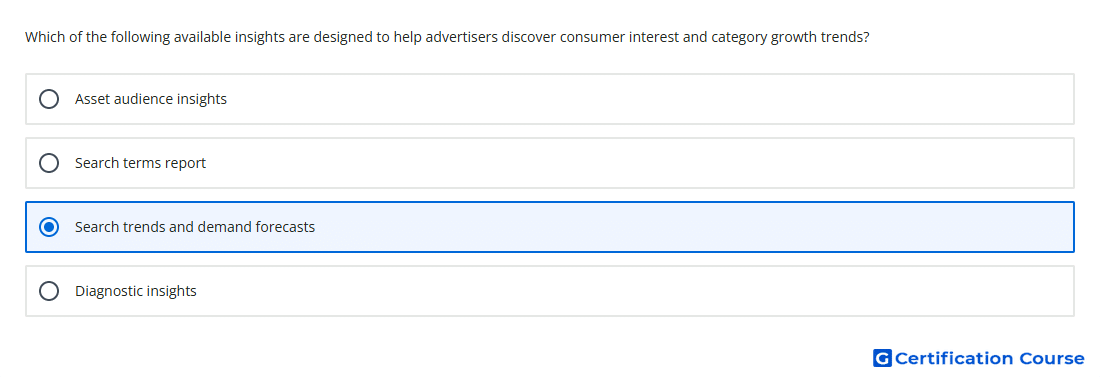Click the blue G logo icon
The image size is (1100, 377).
pos(882,358)
